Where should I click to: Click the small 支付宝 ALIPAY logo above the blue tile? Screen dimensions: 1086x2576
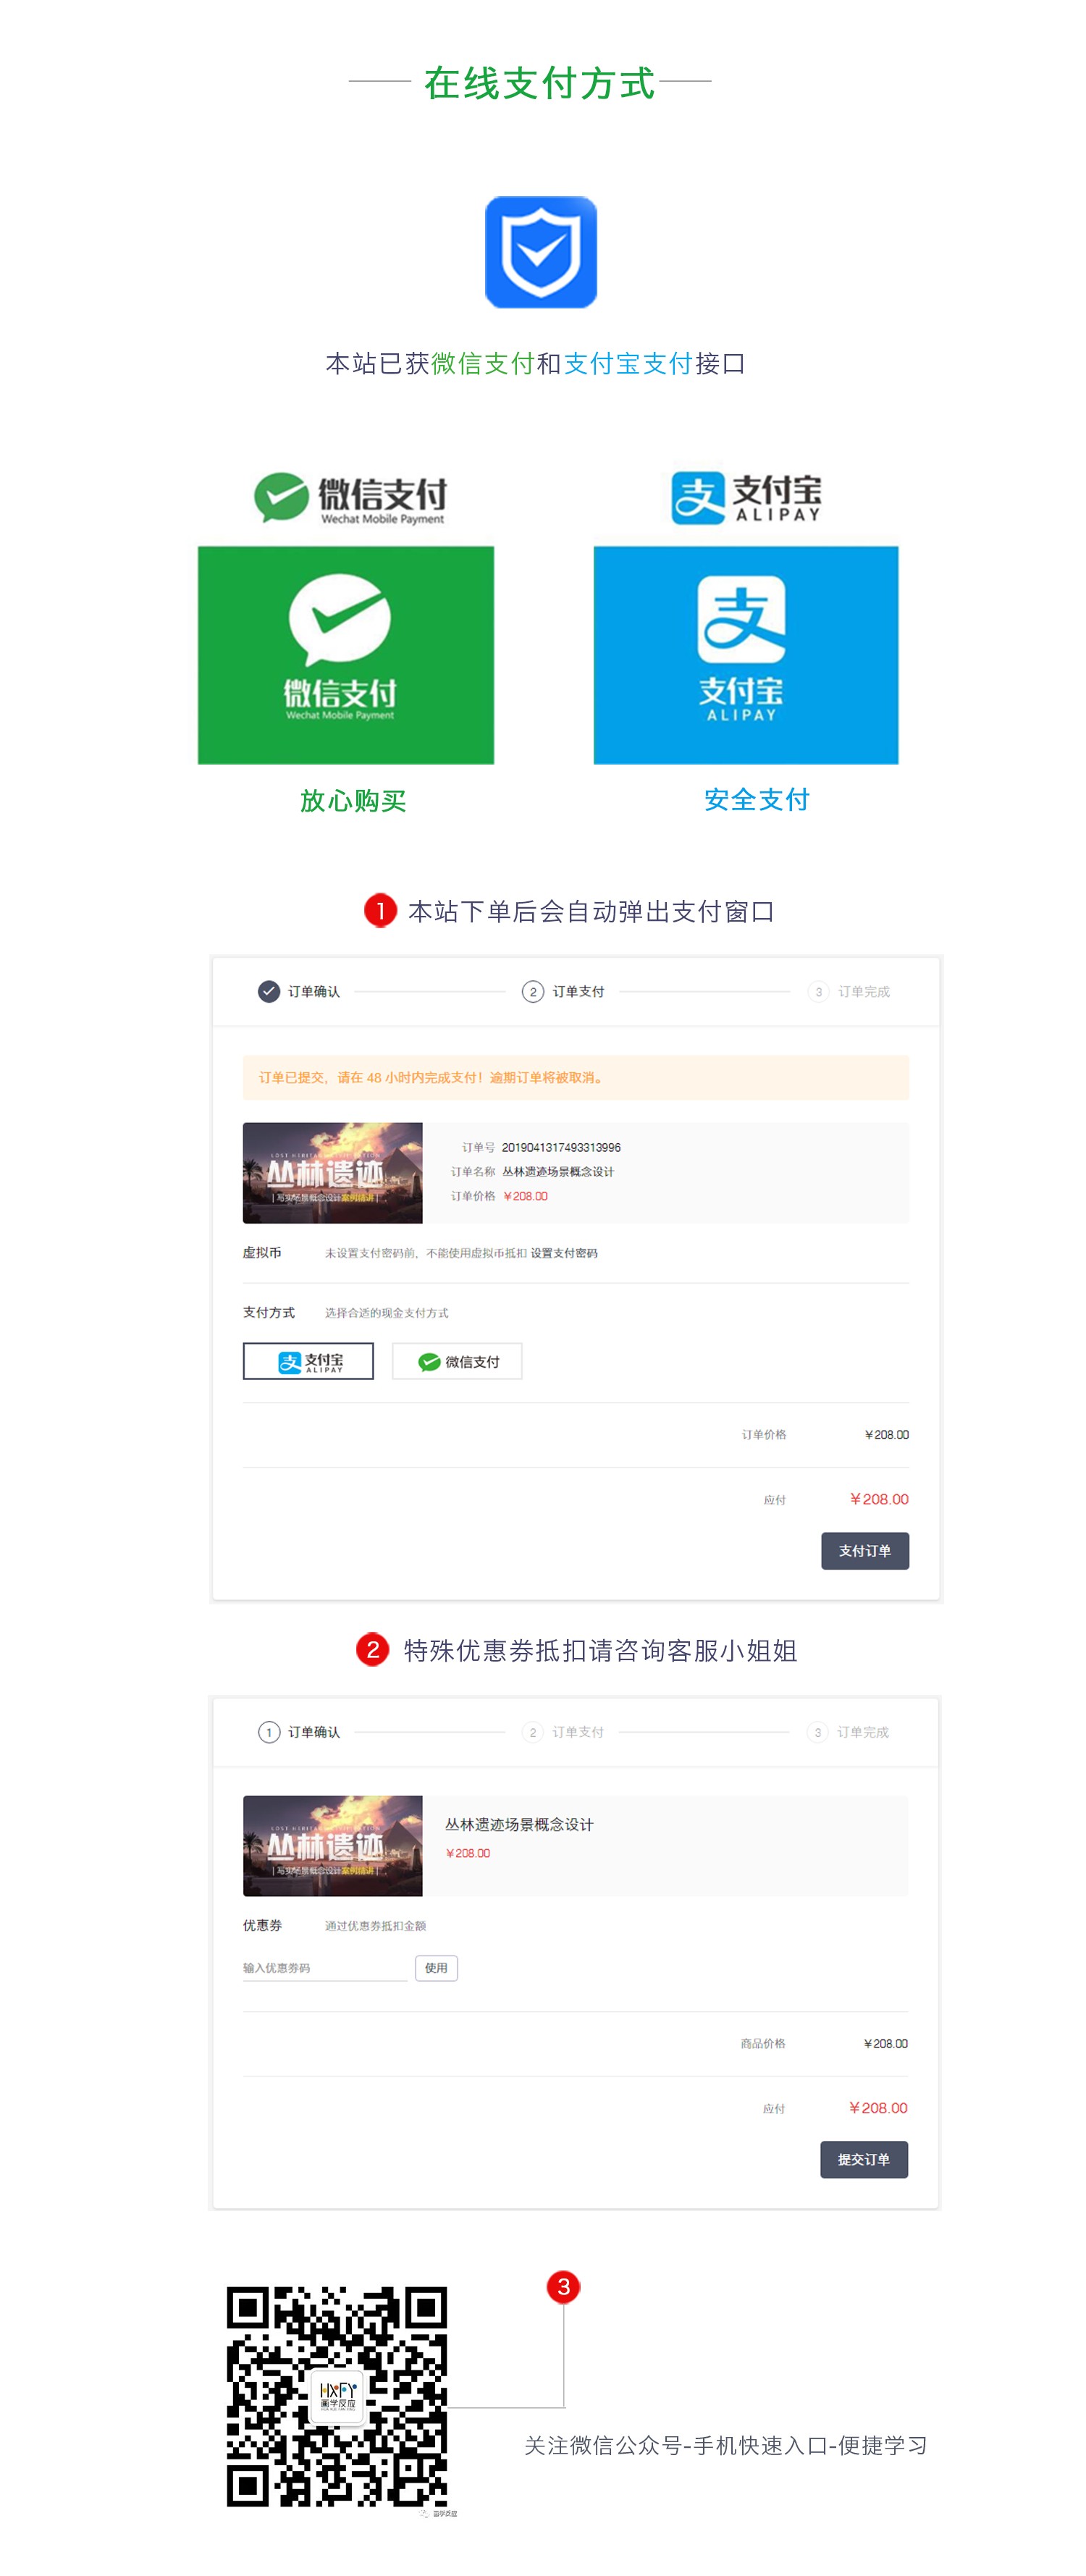746,498
